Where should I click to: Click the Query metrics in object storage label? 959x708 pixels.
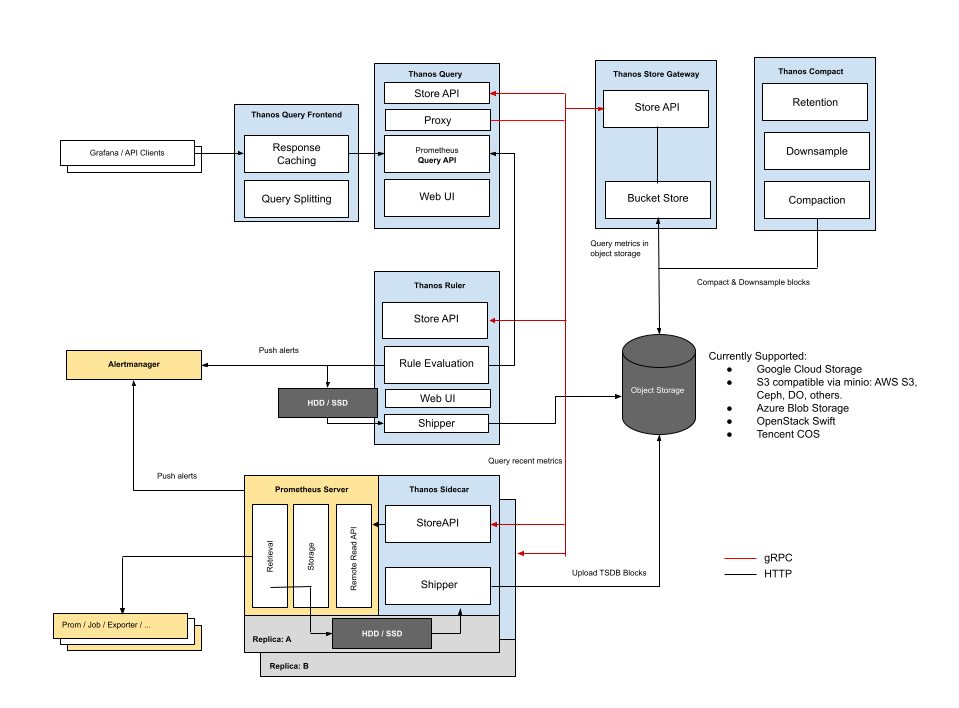(619, 248)
